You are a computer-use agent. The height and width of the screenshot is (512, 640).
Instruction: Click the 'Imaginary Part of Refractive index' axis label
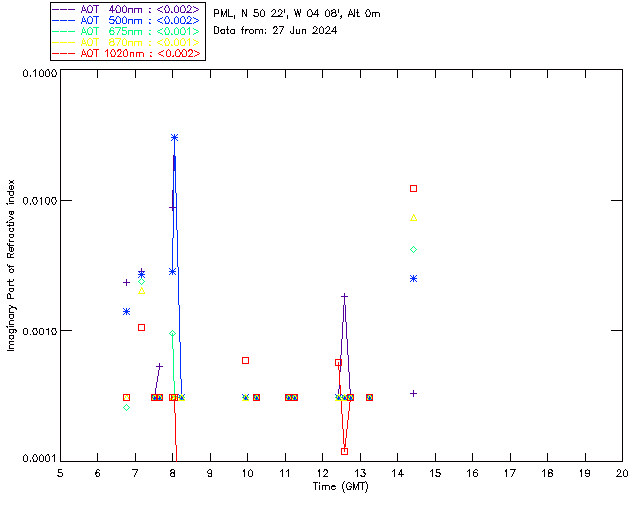11,265
